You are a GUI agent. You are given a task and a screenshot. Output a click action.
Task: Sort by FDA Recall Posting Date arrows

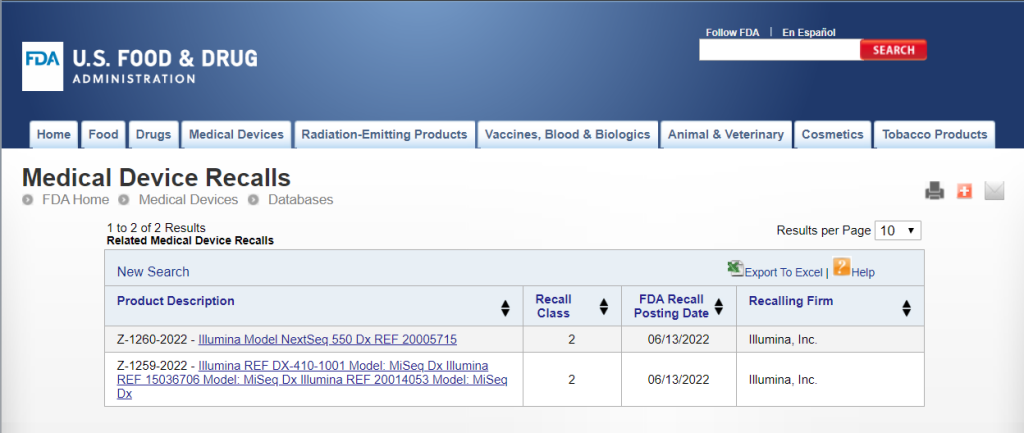point(719,306)
